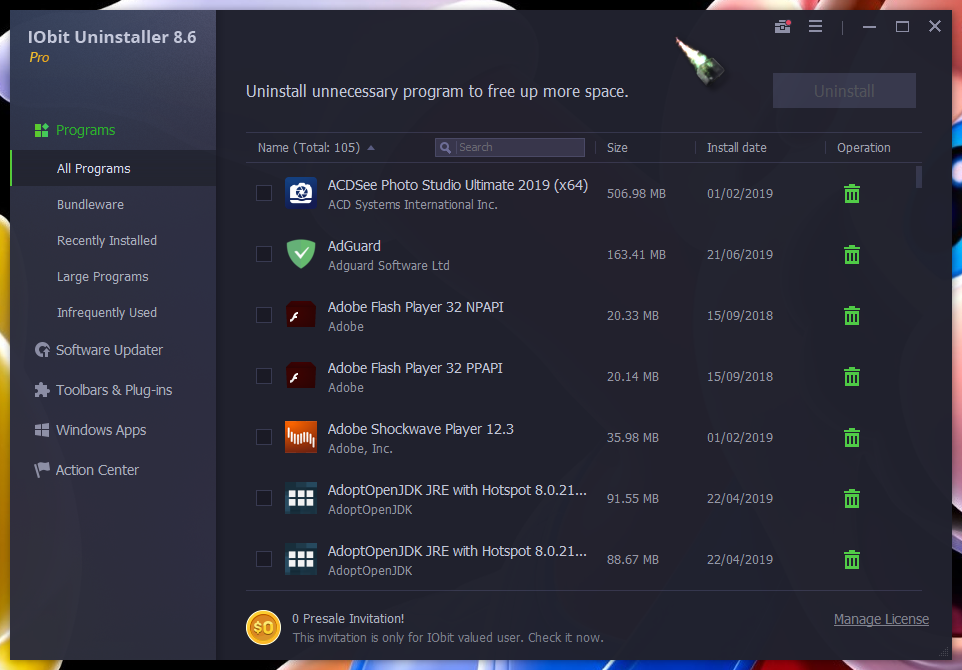Click the ACDSee Photo Studio Ultimate 2019 name
The height and width of the screenshot is (670, 962).
[458, 185]
